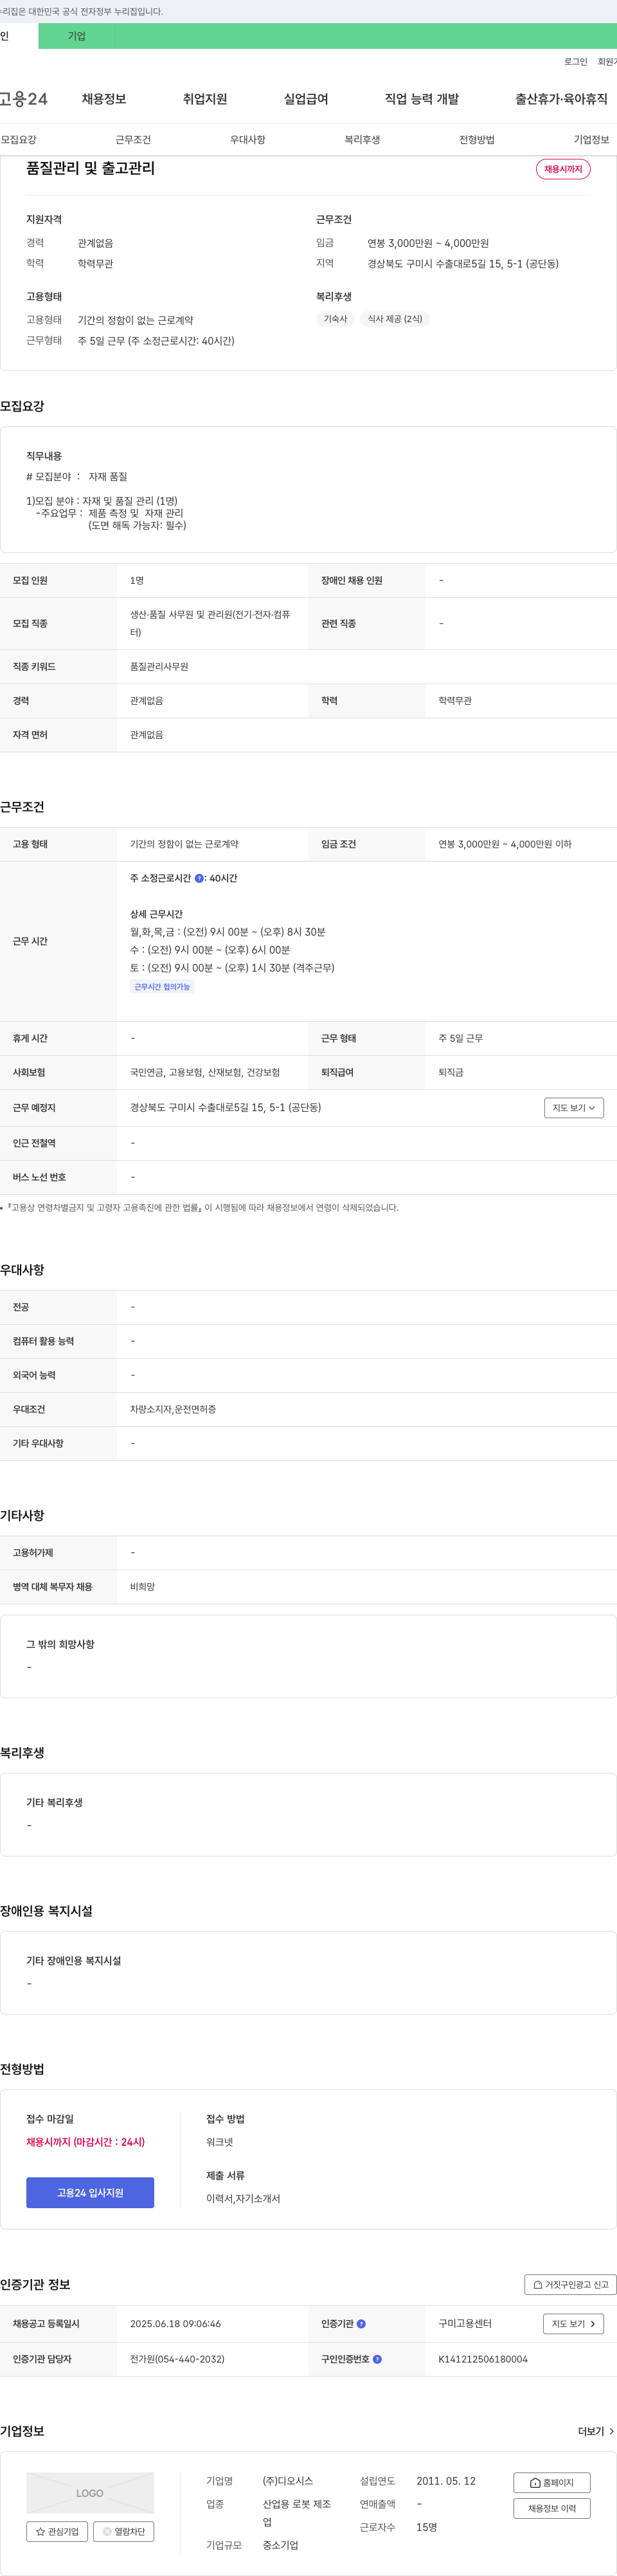Jump to 전형방법 section tab
This screenshot has height=2576, width=617.
(477, 140)
